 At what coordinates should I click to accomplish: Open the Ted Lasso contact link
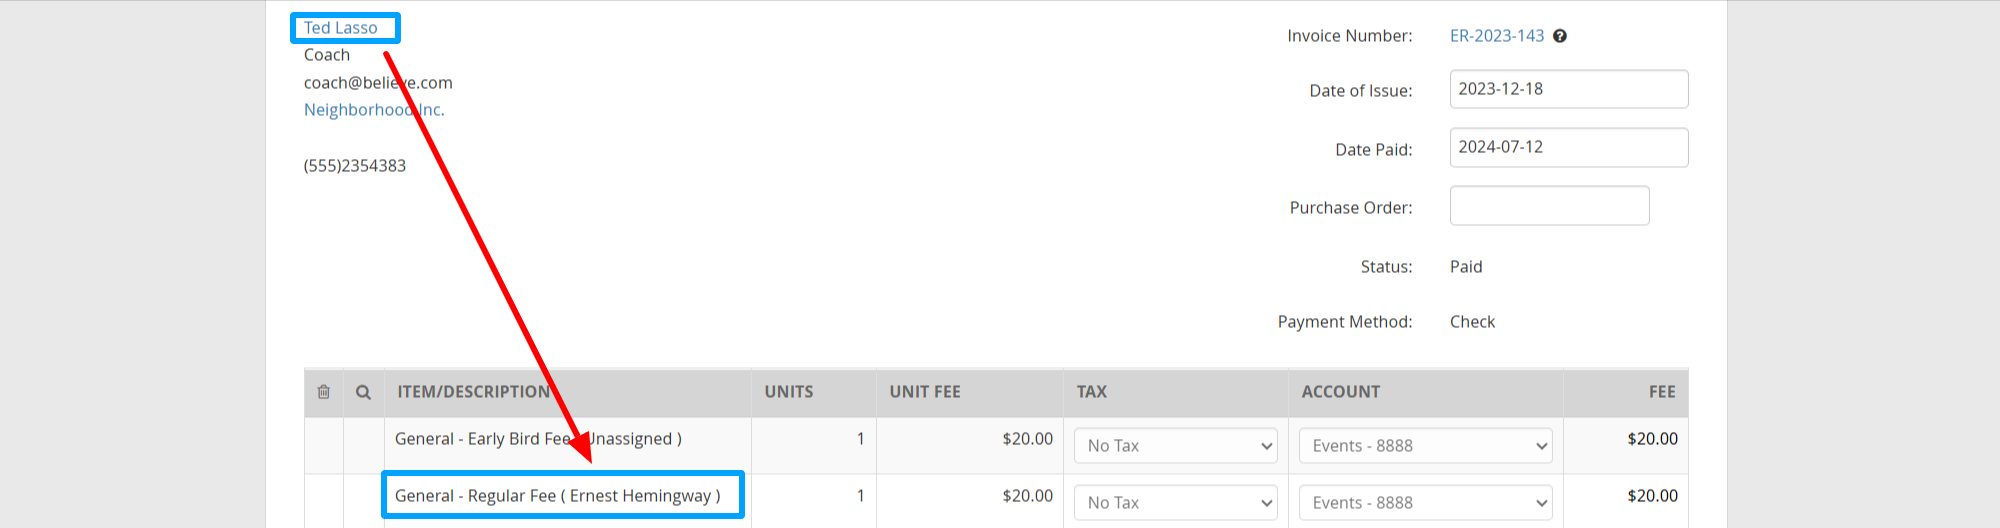[341, 28]
